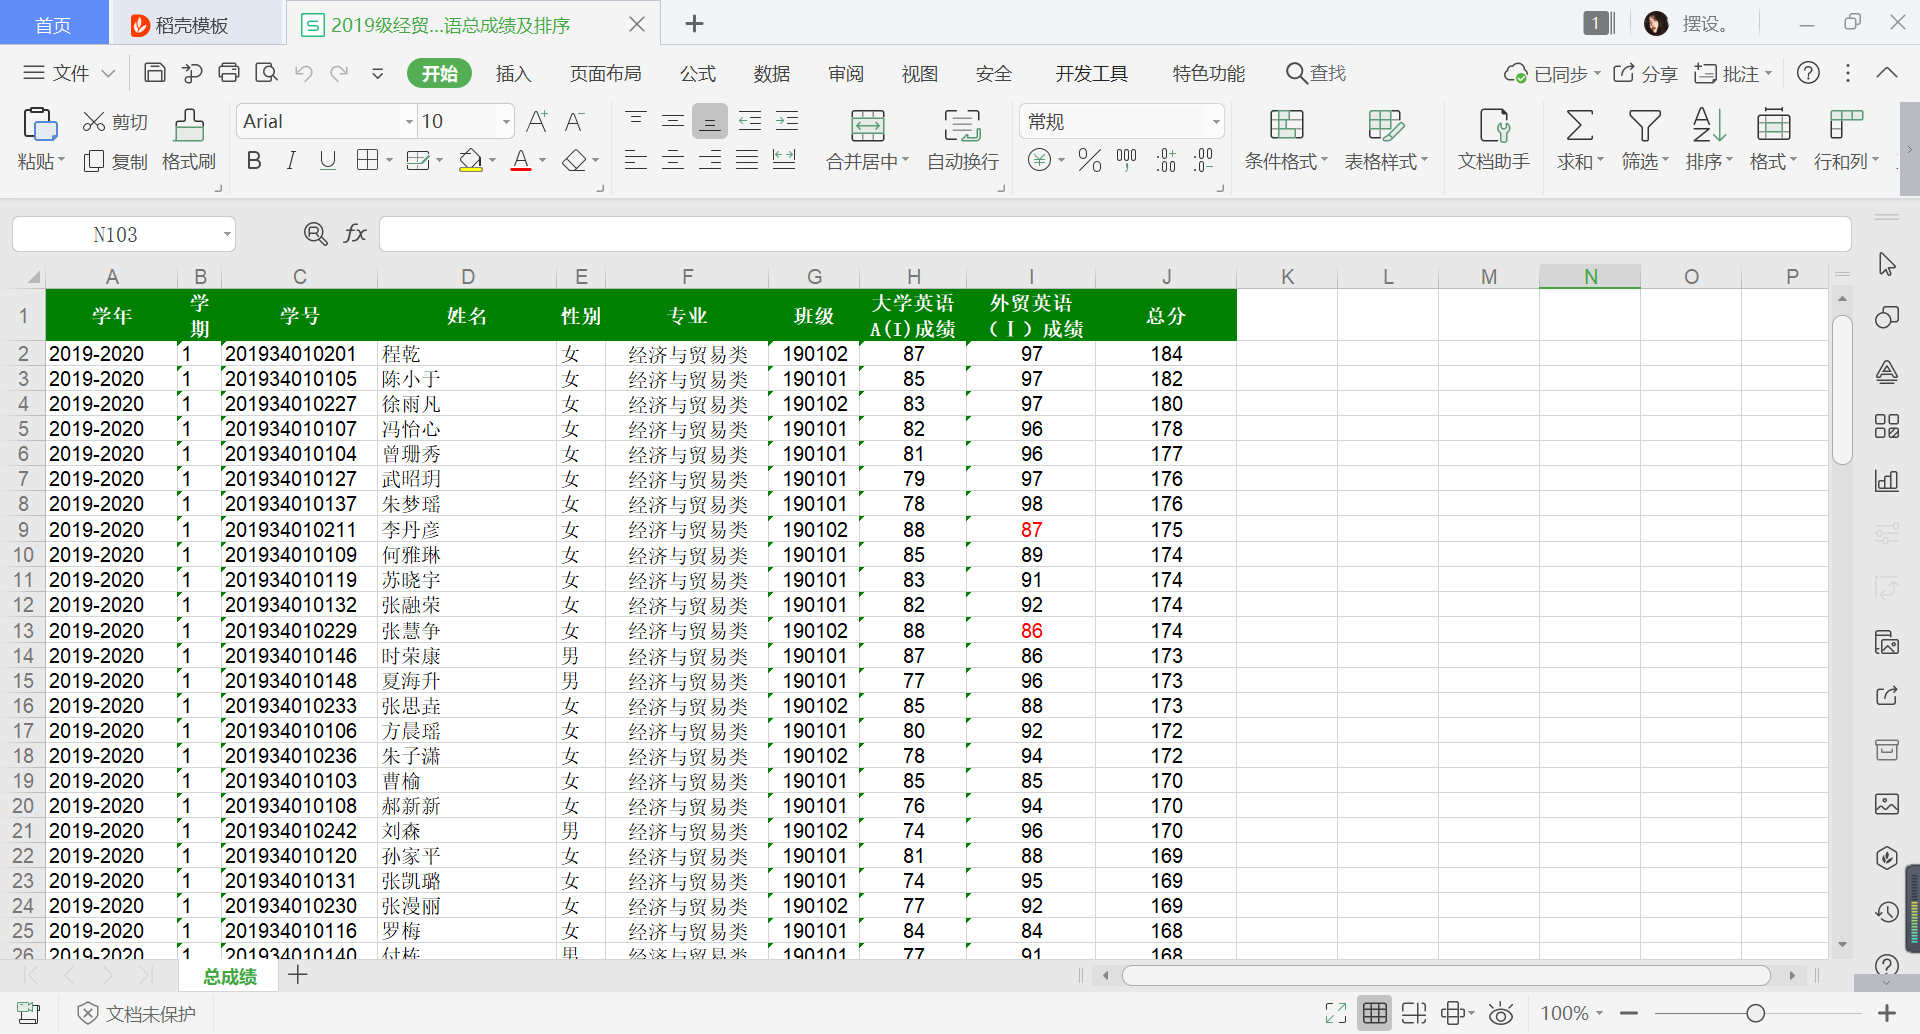The image size is (1920, 1034).
Task: Apply the red font color
Action: tap(521, 160)
